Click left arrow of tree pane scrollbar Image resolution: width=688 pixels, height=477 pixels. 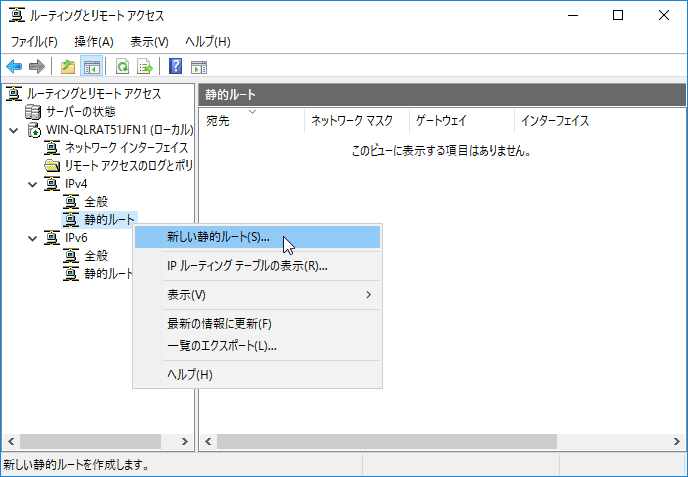(x=11, y=441)
